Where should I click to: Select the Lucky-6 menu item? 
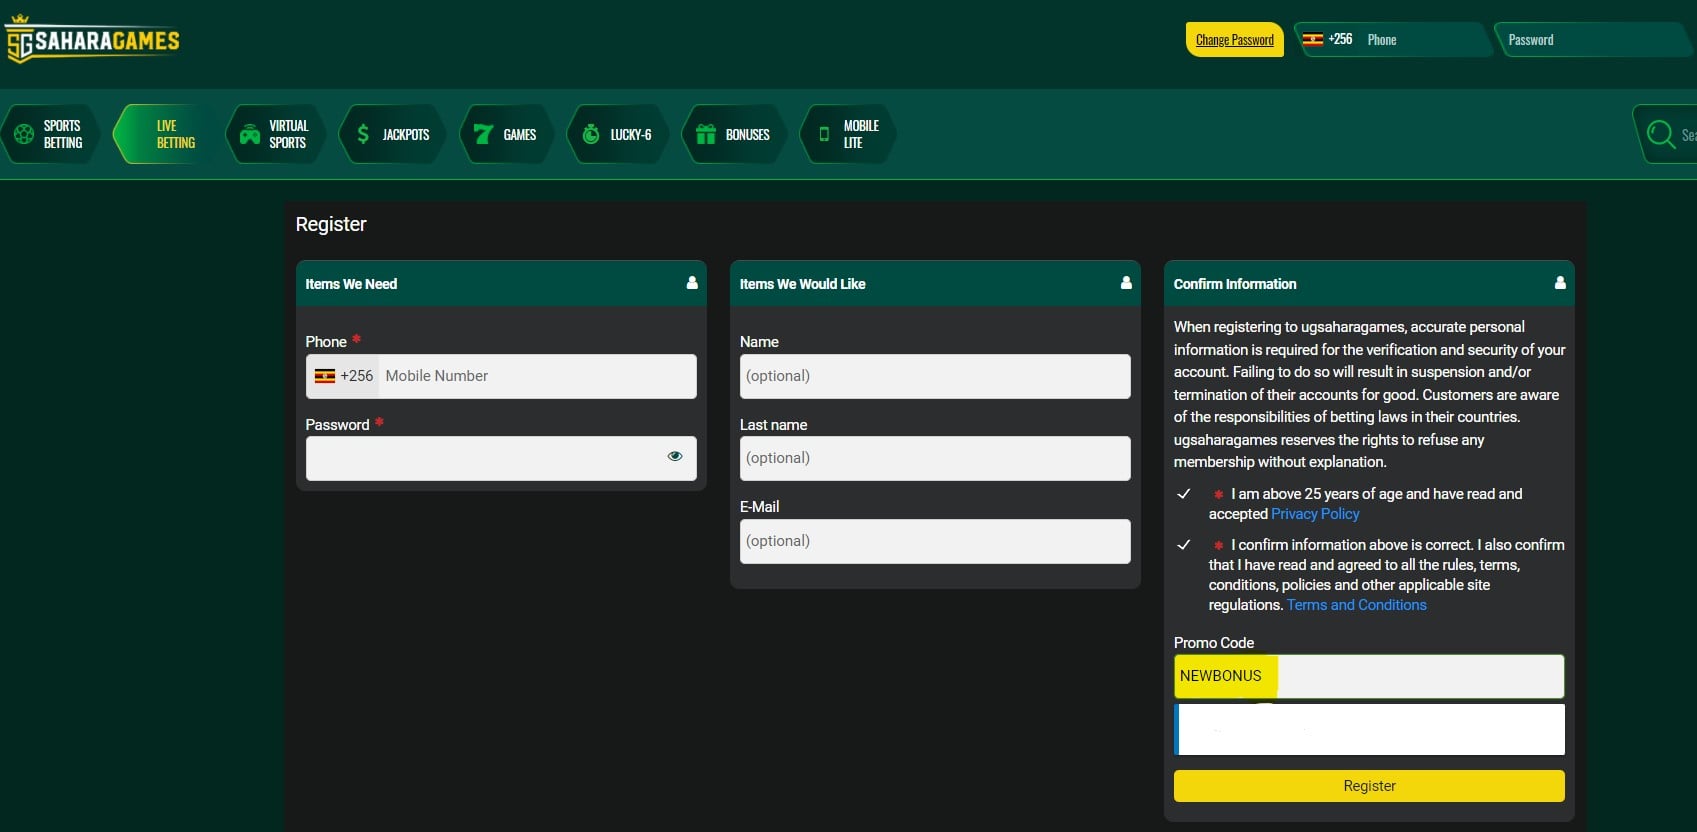click(618, 134)
